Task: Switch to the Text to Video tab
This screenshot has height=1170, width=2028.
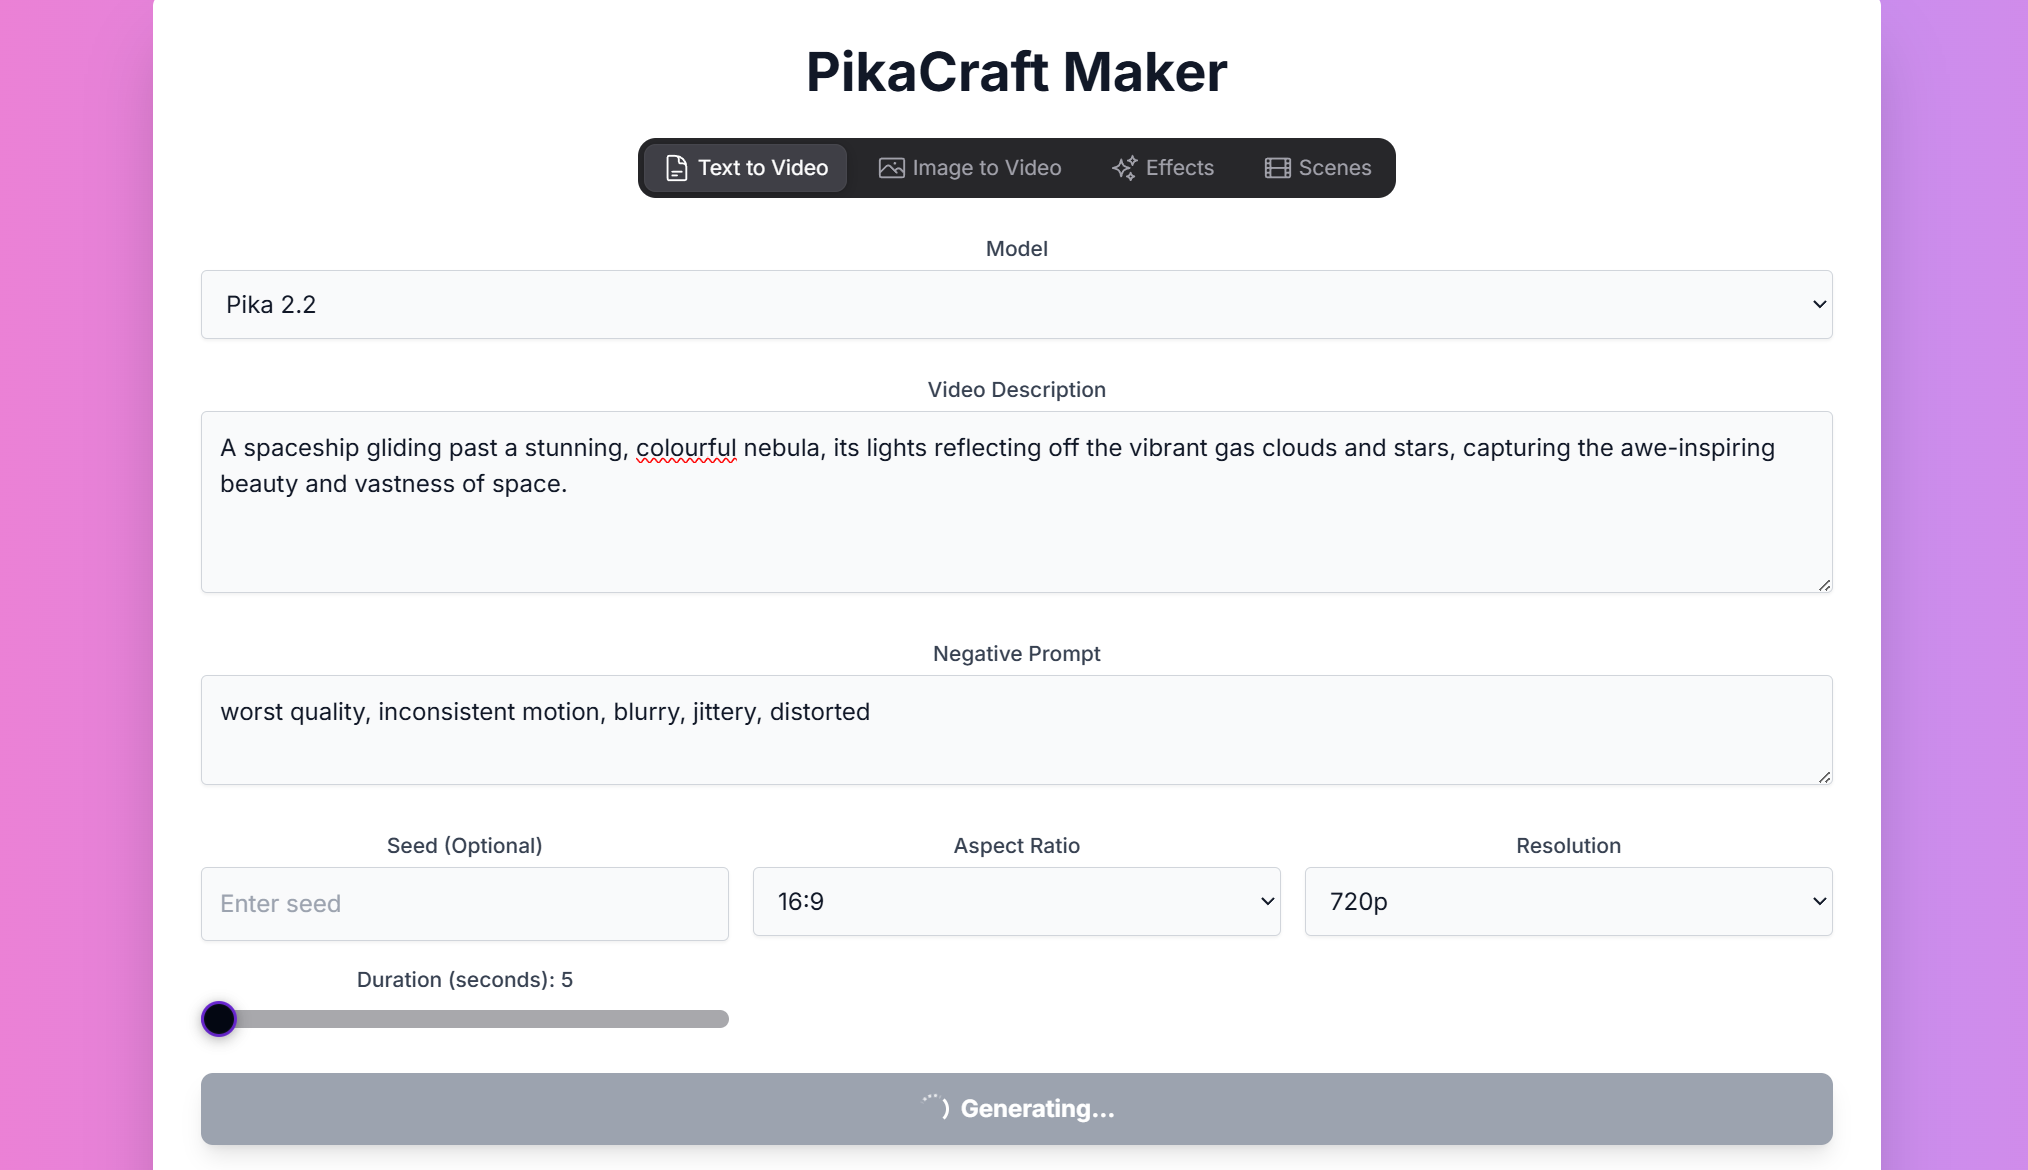Action: pos(746,168)
